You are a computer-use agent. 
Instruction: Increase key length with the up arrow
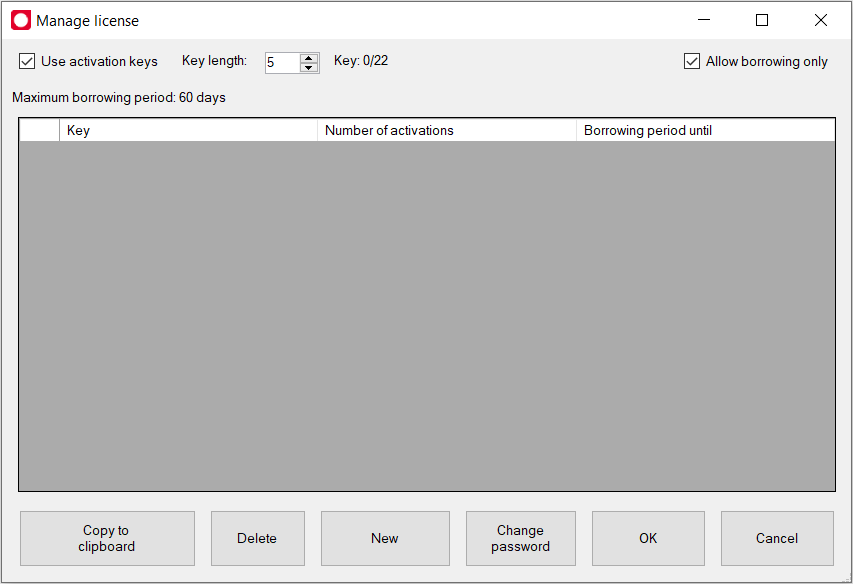309,58
